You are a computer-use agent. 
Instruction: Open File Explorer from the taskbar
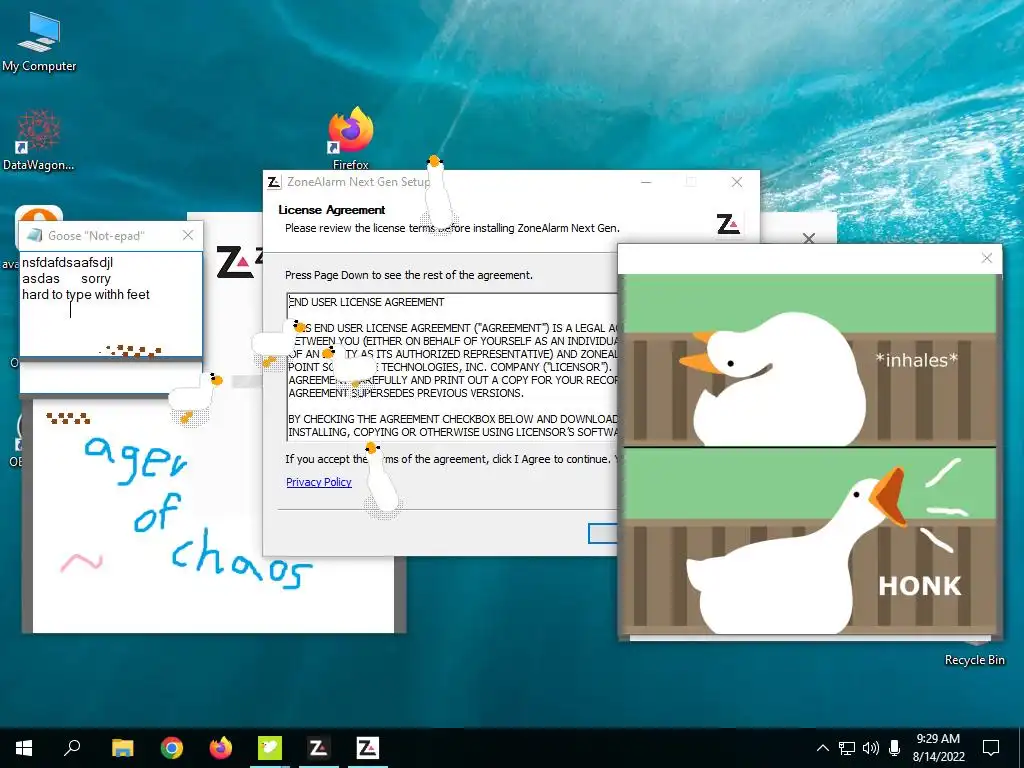click(x=122, y=748)
